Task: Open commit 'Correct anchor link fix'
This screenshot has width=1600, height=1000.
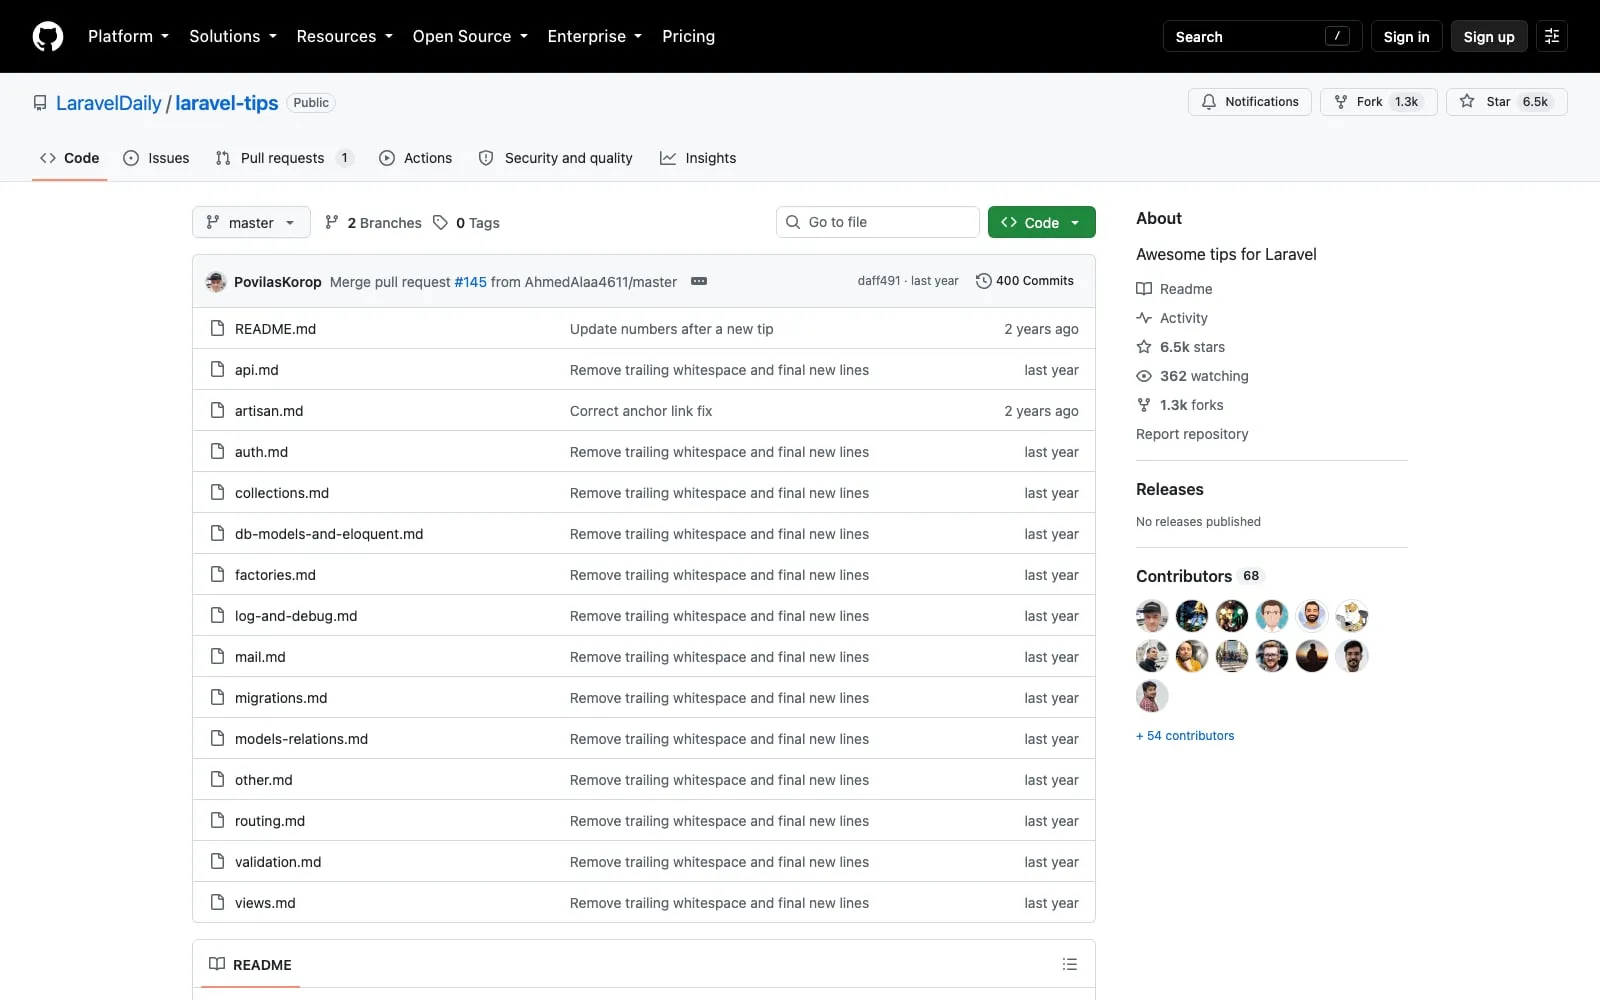Action: [x=641, y=411]
